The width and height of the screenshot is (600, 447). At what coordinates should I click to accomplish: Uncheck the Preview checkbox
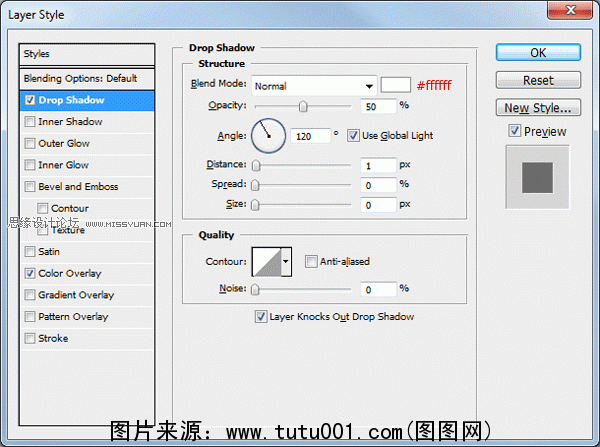tap(515, 131)
